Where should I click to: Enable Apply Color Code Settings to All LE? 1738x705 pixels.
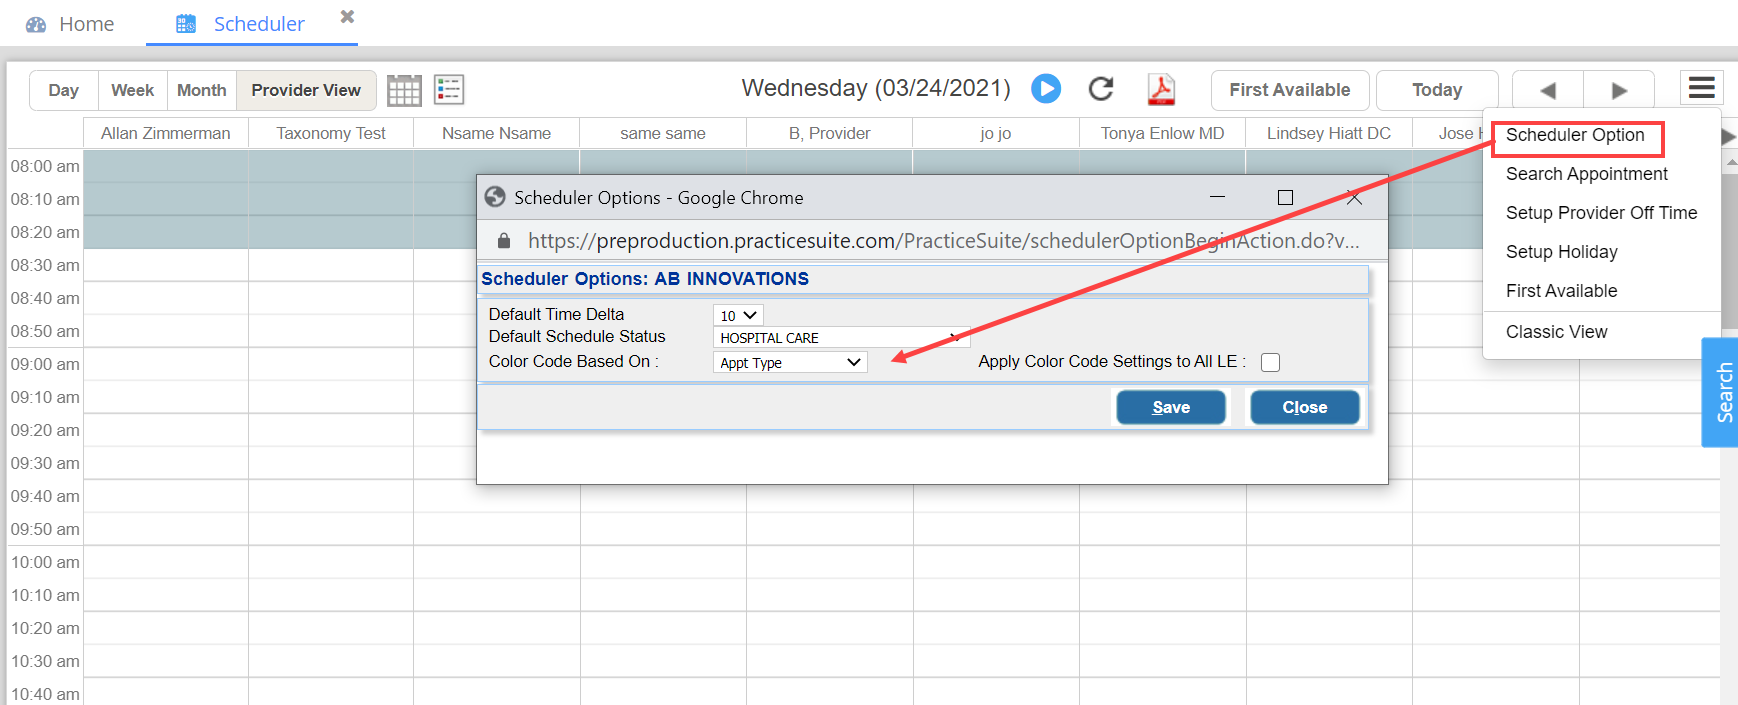point(1270,362)
